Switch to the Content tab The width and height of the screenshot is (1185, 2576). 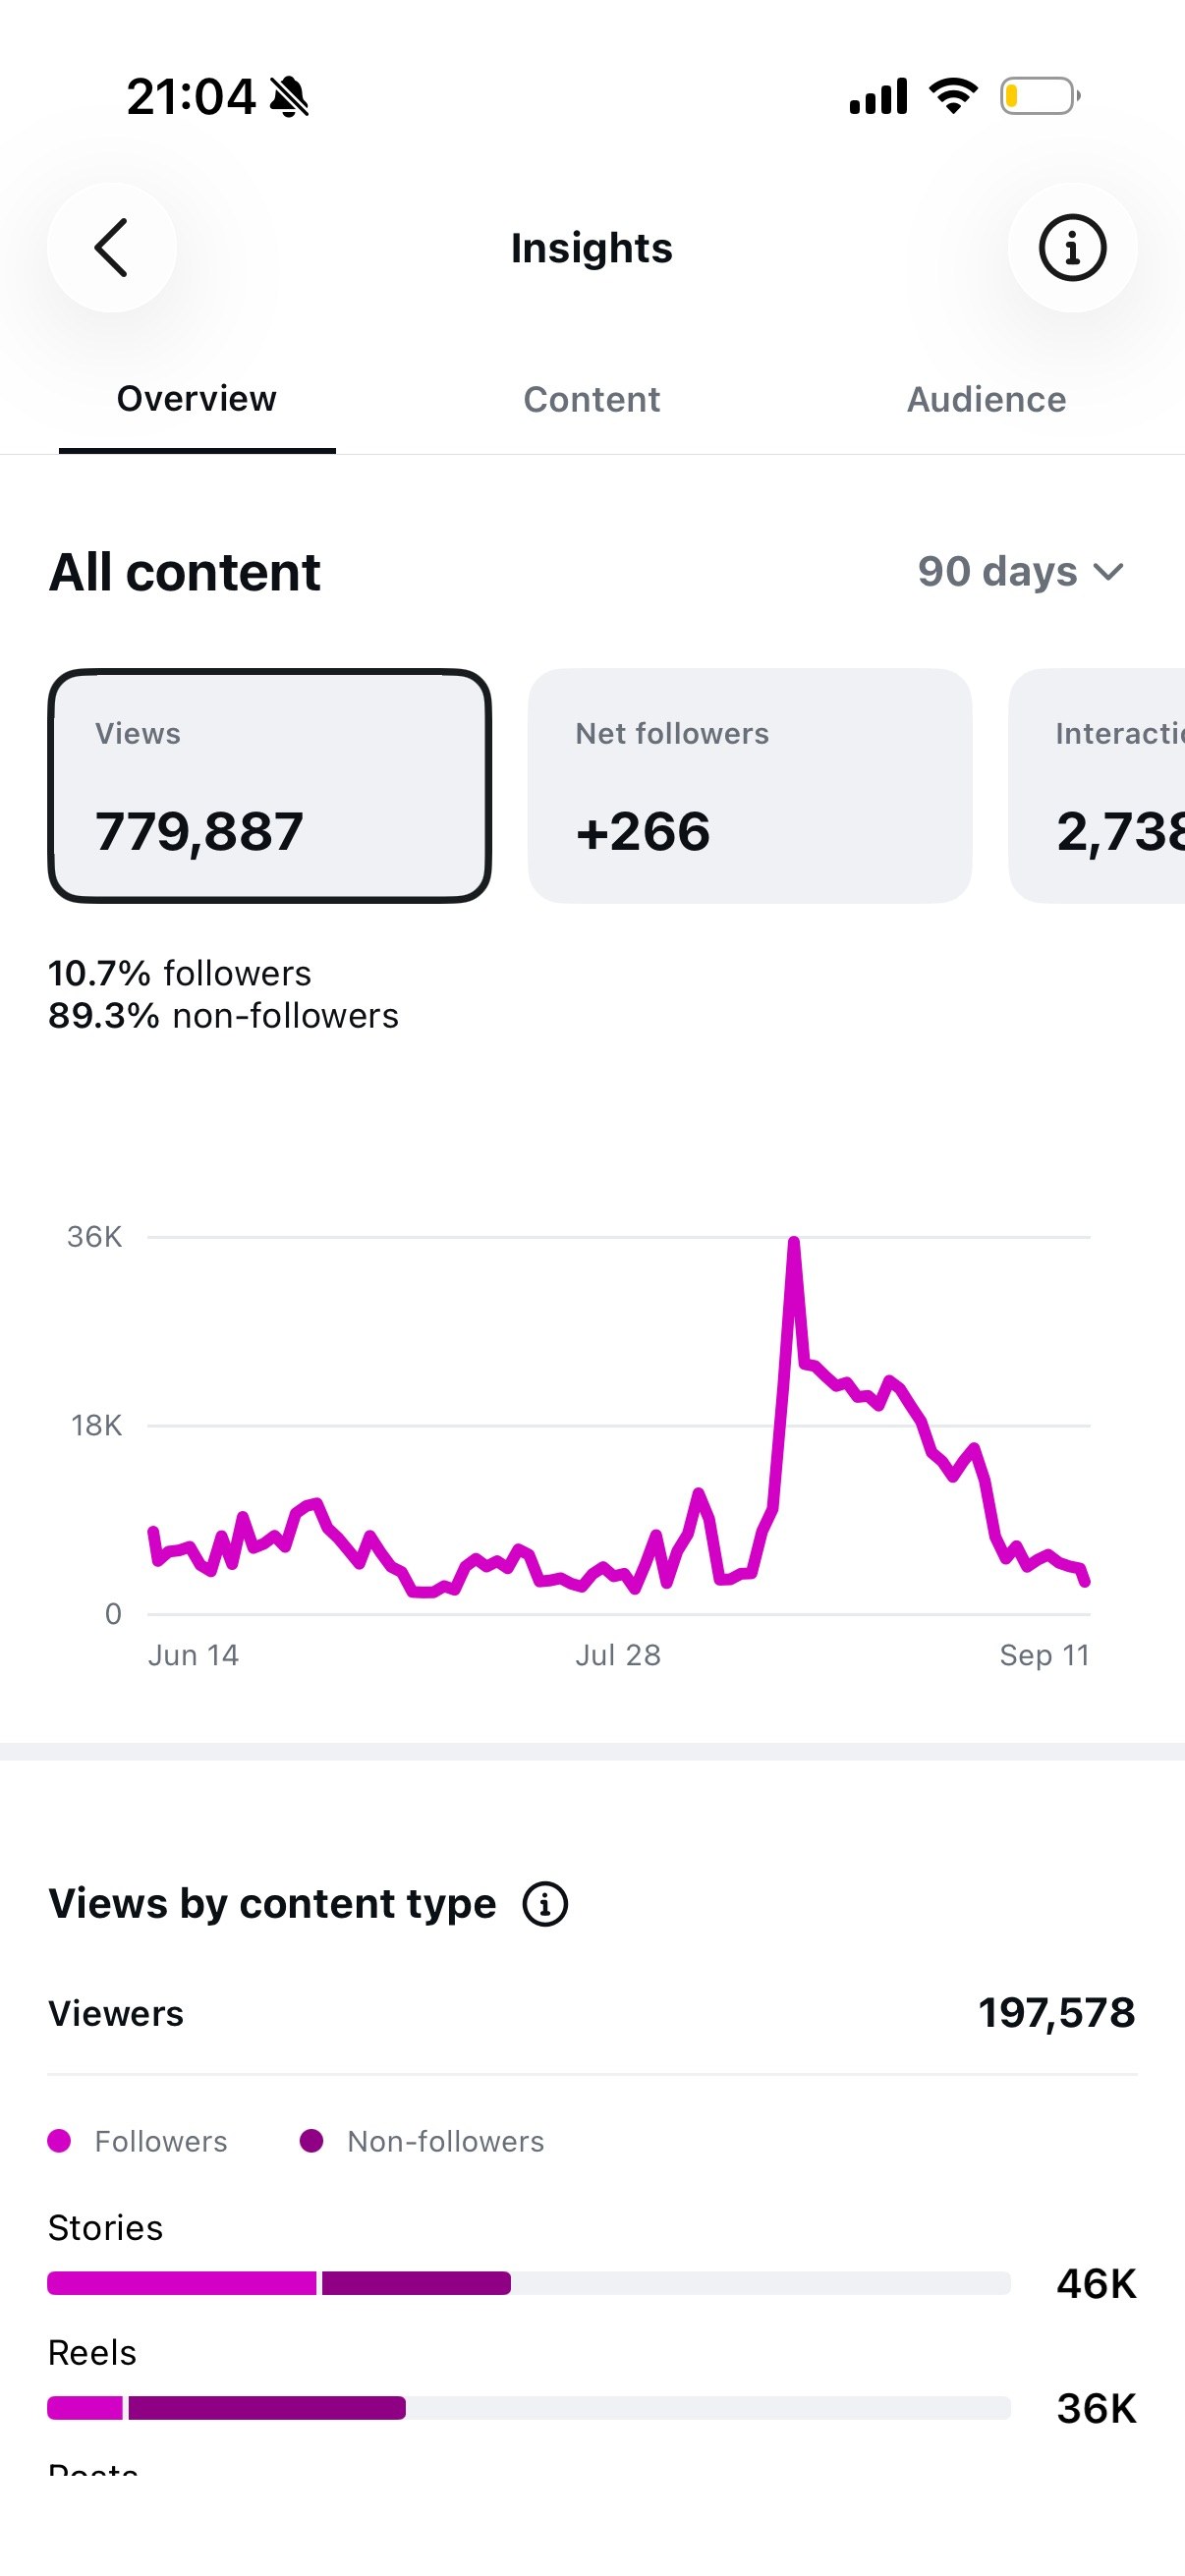(x=591, y=399)
